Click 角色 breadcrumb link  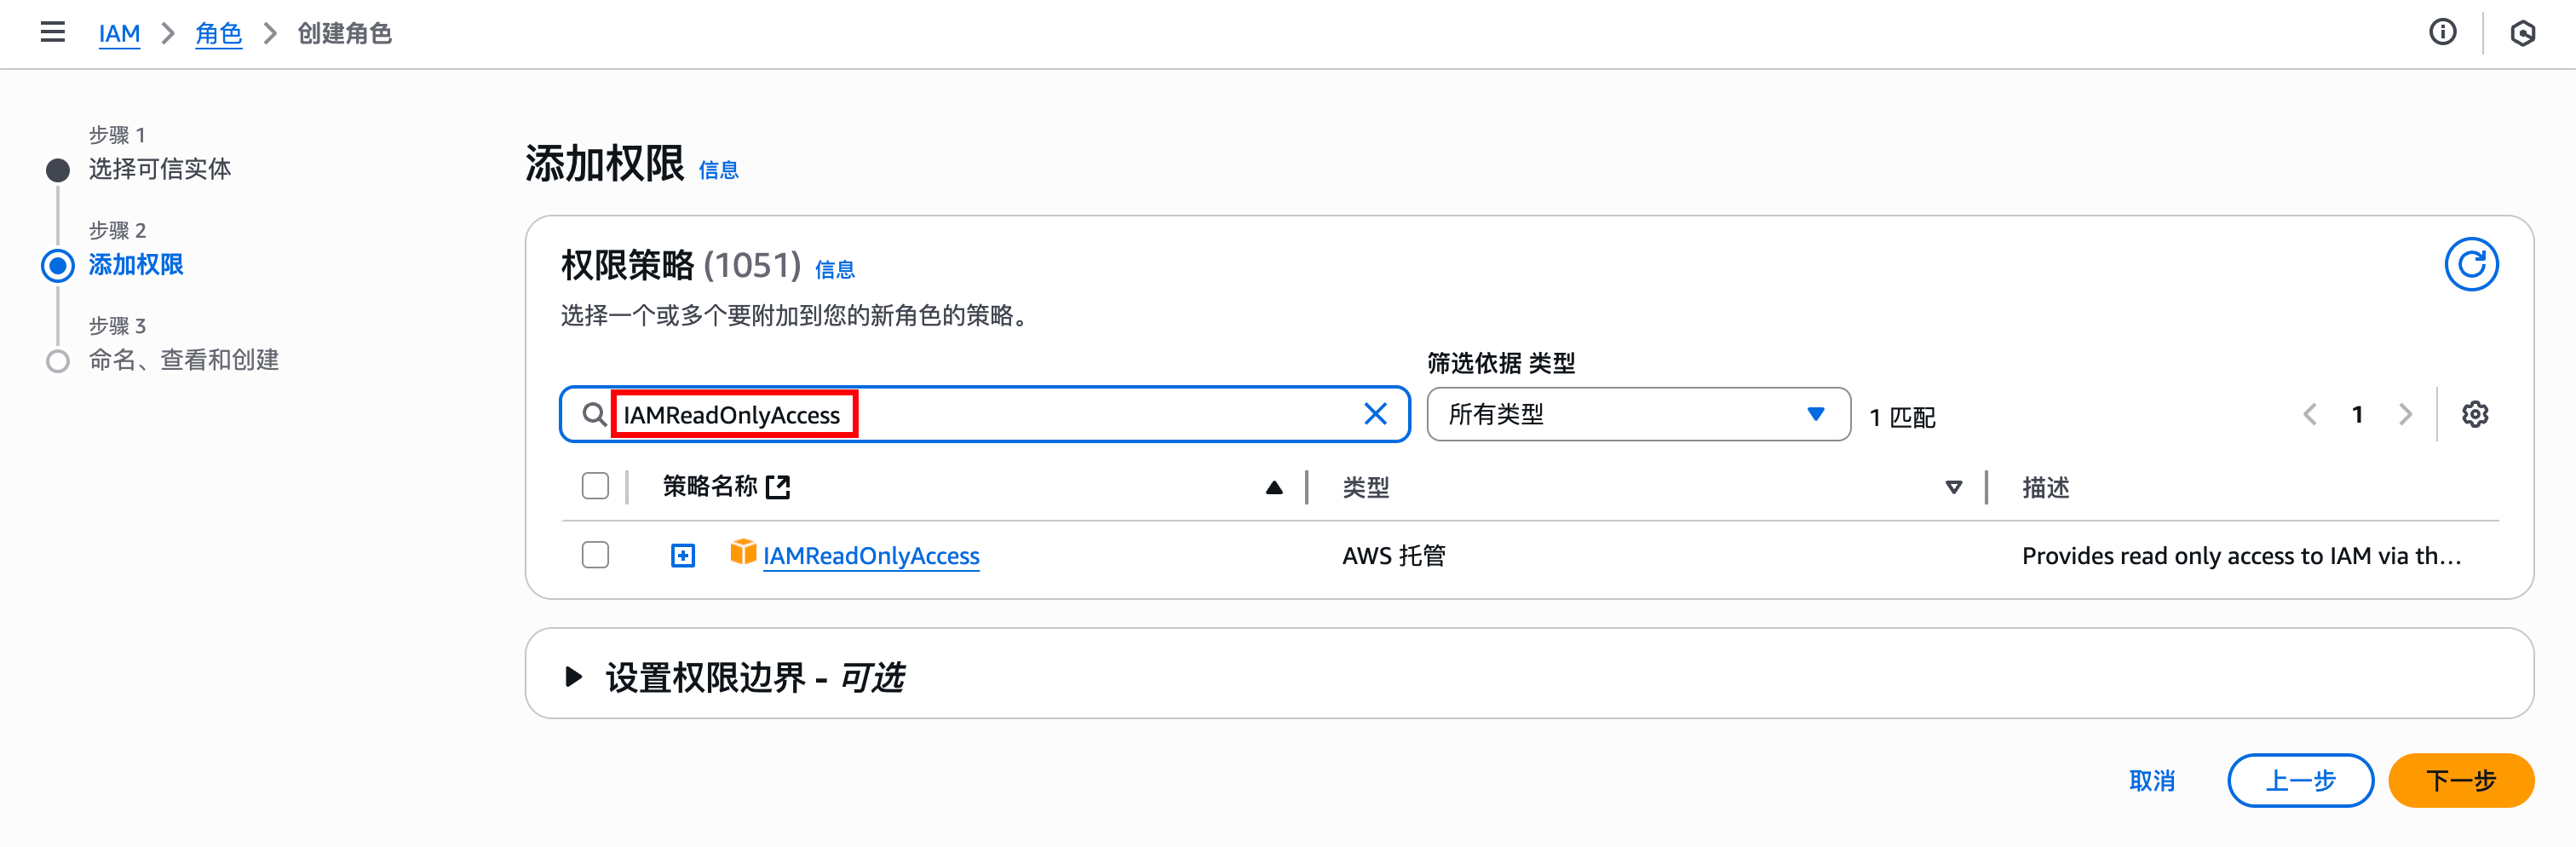tap(219, 34)
